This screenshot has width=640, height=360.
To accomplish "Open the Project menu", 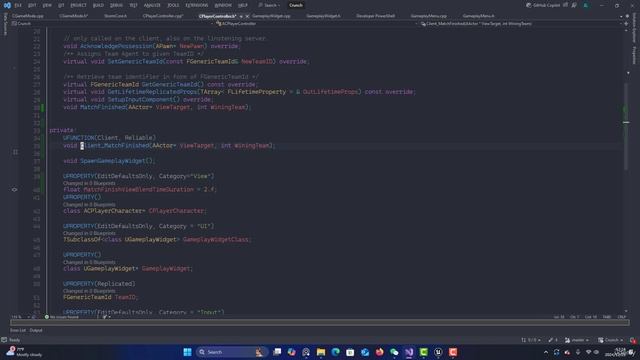I will coord(78,5).
